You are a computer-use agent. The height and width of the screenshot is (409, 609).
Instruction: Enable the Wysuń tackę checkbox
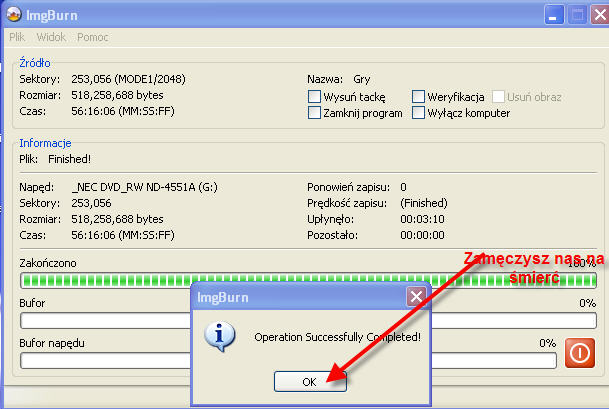(314, 96)
